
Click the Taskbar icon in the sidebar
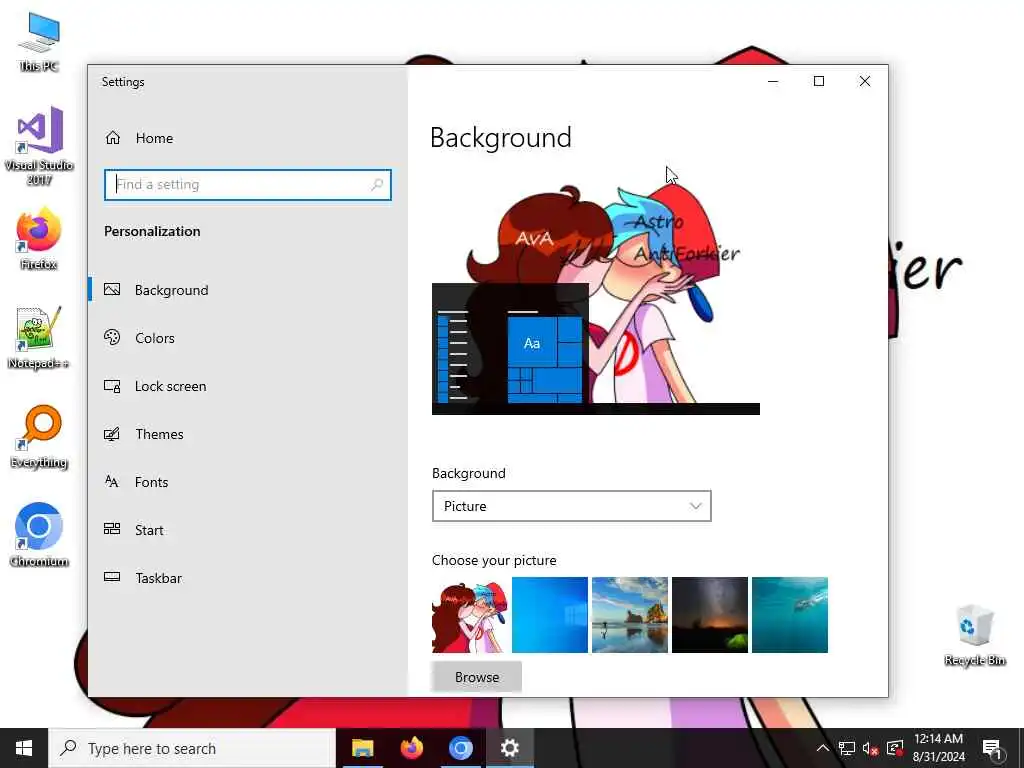(x=112, y=577)
